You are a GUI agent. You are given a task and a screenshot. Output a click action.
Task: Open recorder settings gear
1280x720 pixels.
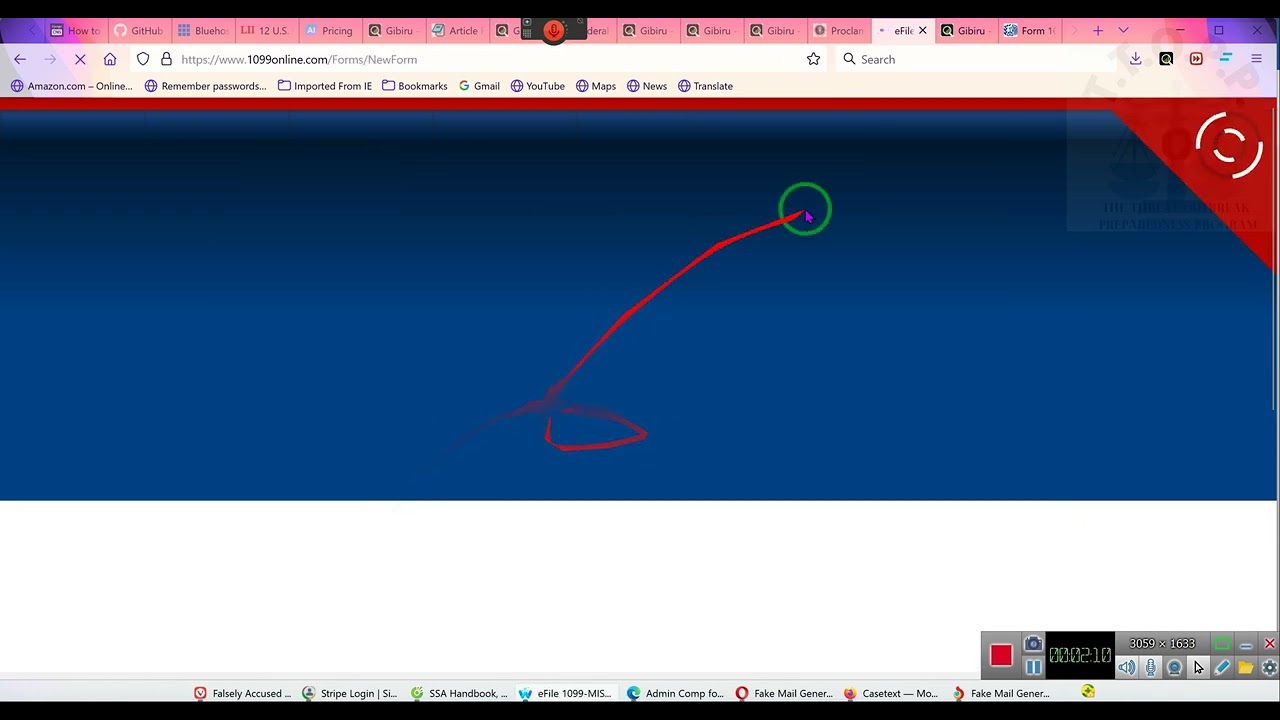click(x=1269, y=668)
